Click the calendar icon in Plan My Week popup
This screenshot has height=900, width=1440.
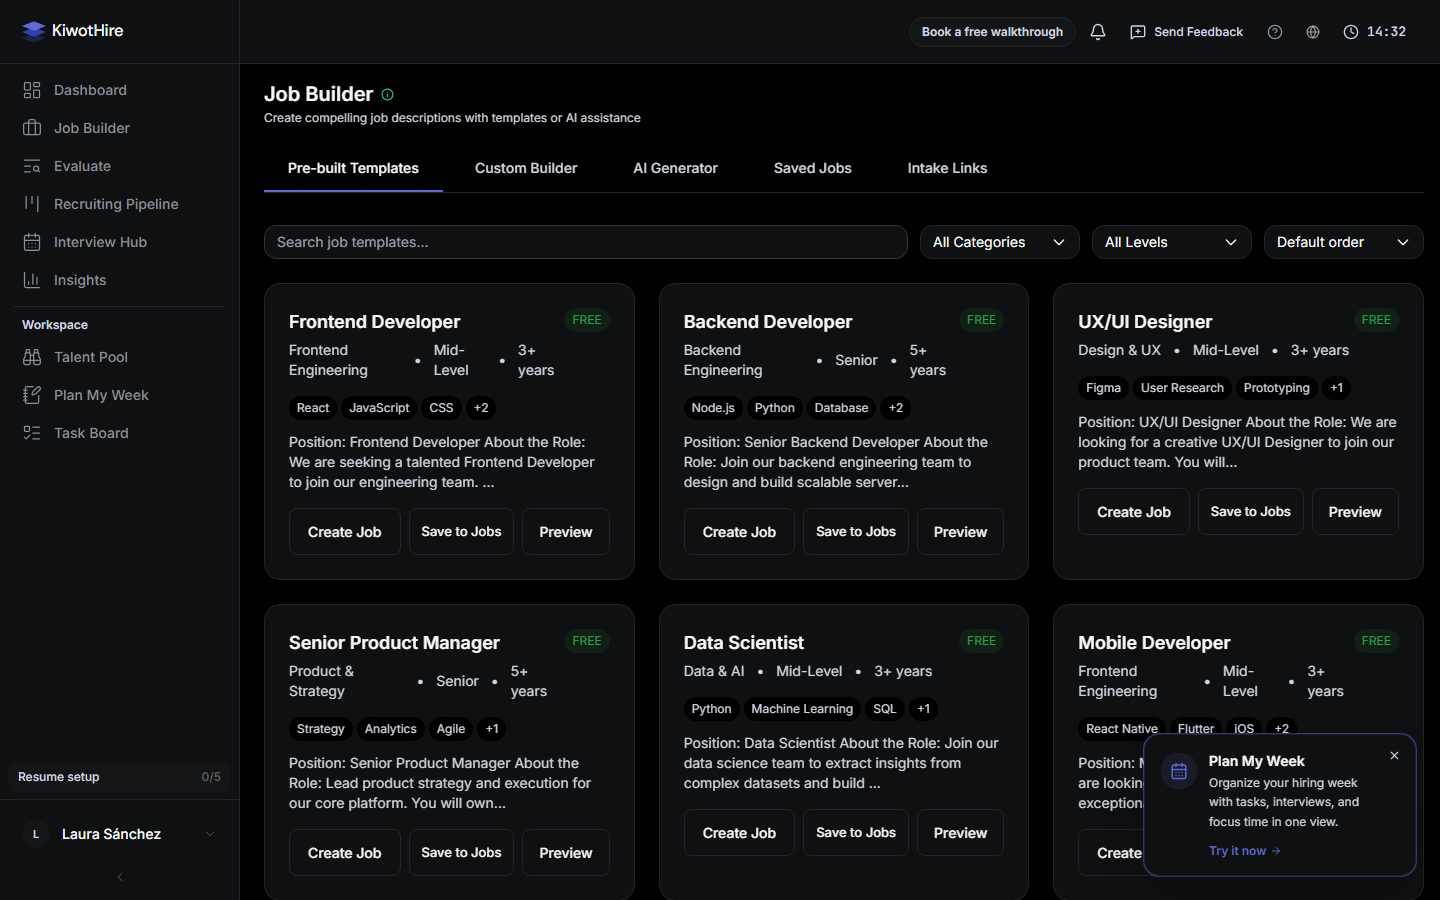click(1179, 771)
